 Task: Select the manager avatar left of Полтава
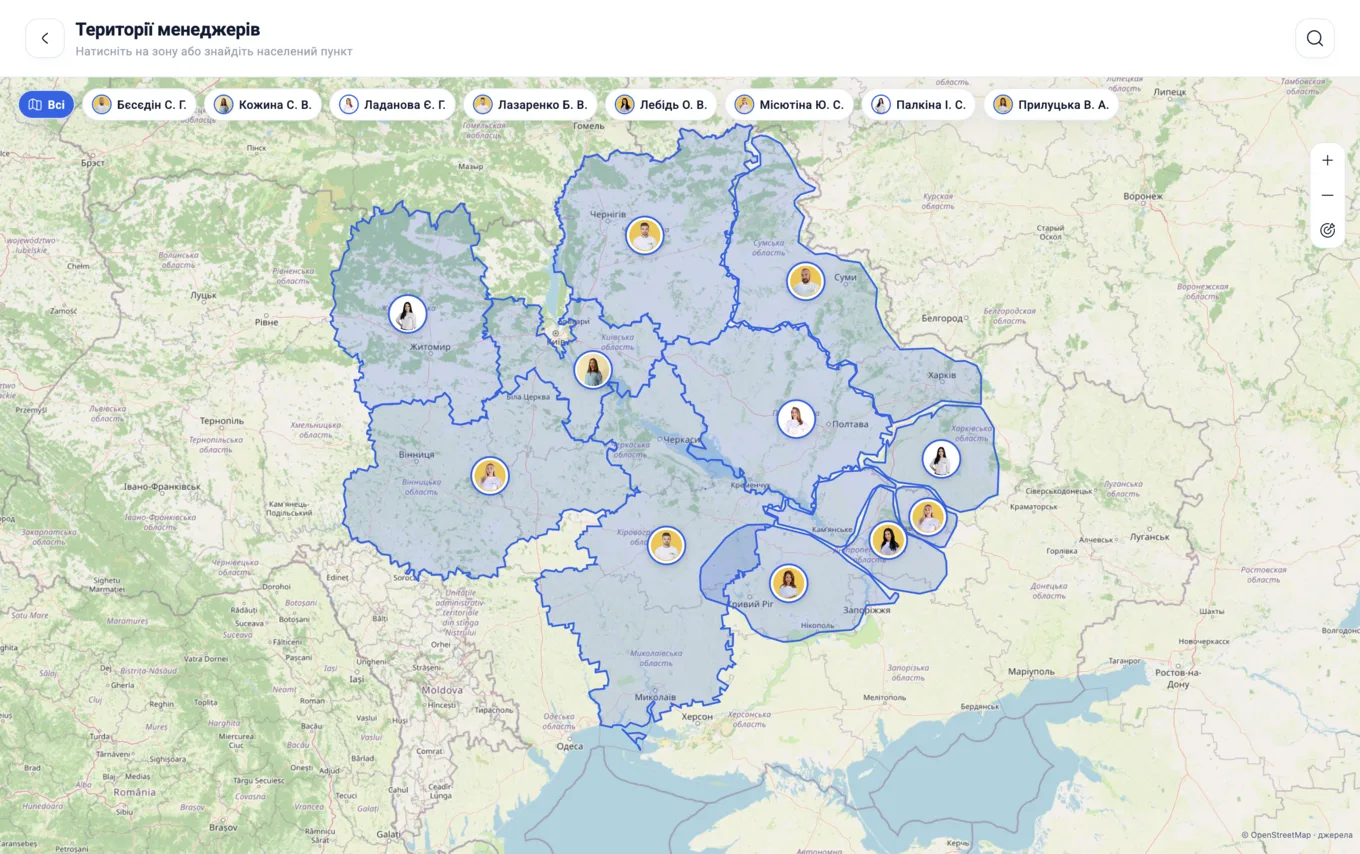[796, 419]
